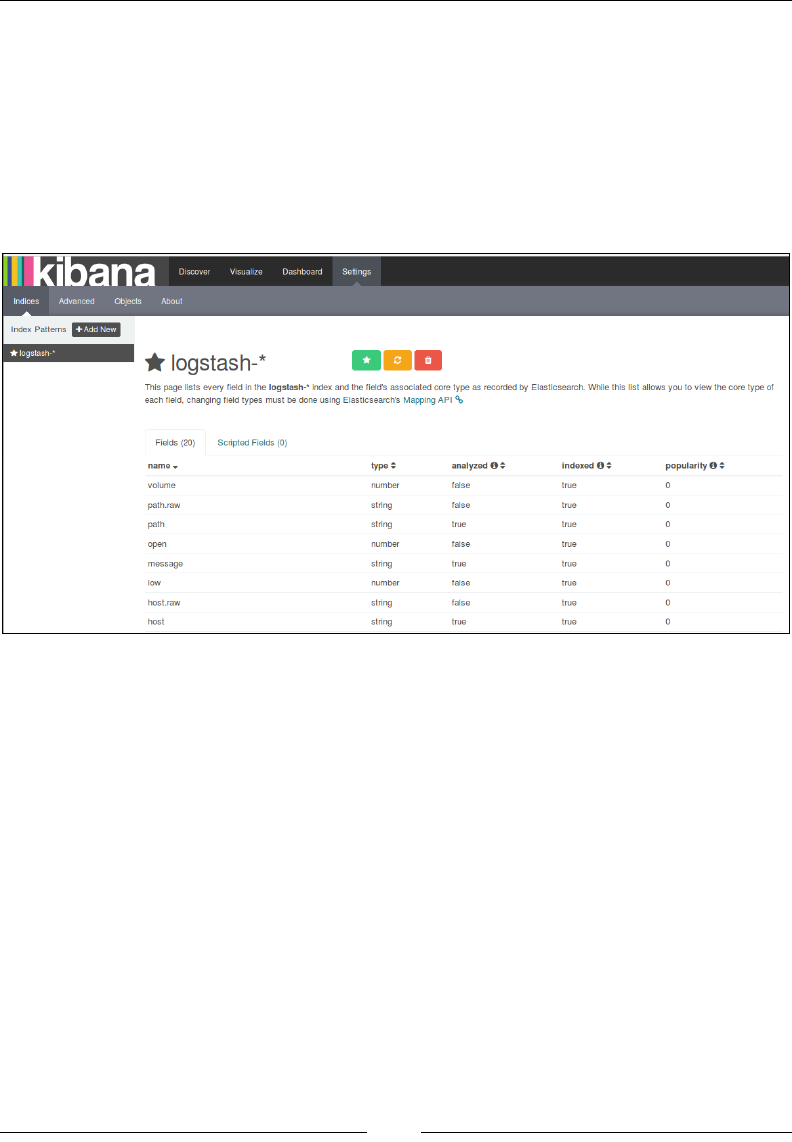Click the logstash-* page heading

point(219,362)
